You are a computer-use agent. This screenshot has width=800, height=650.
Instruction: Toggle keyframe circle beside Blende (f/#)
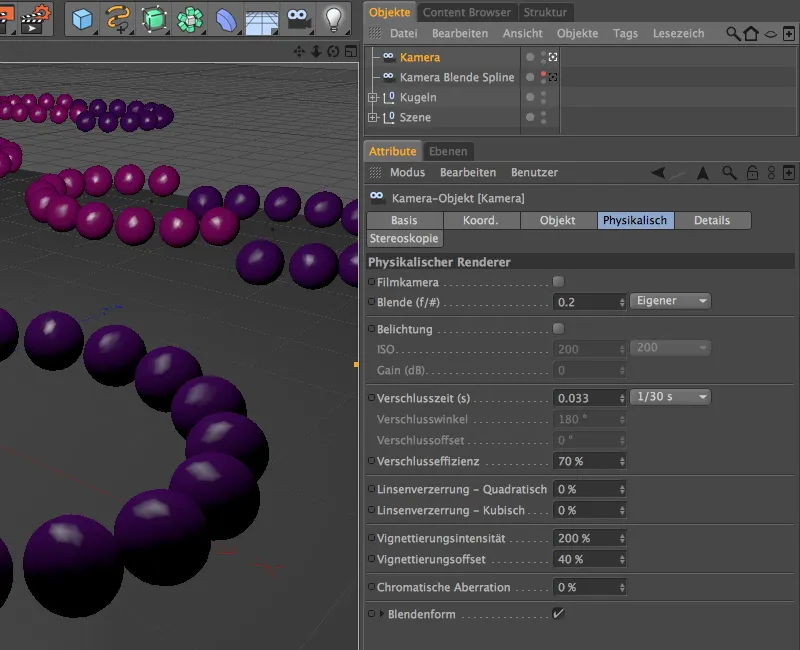click(x=371, y=302)
